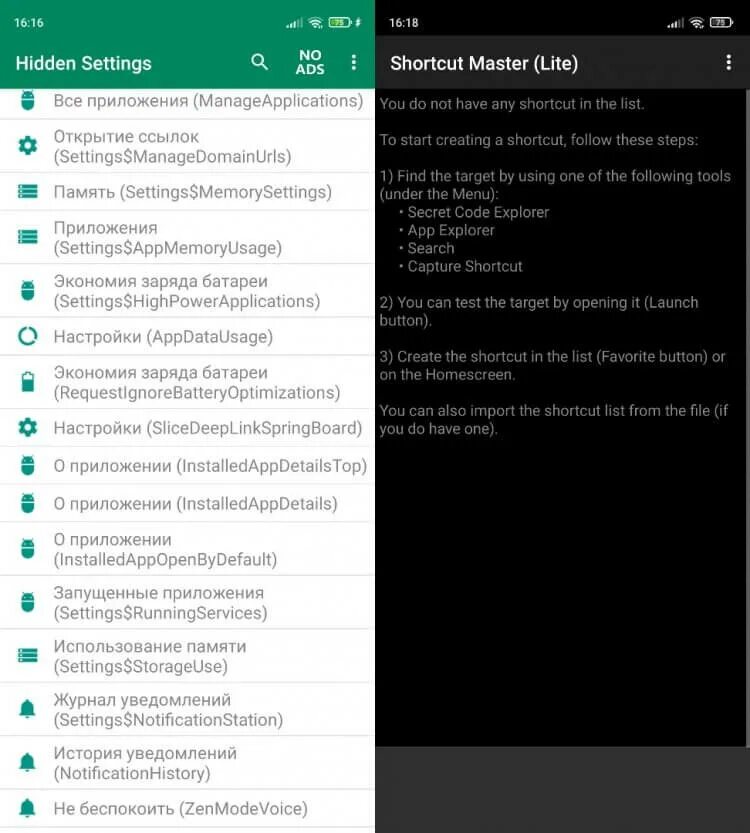The height and width of the screenshot is (833, 750).
Task: Tap Android icon beside RunningServices
Action: [28, 602]
